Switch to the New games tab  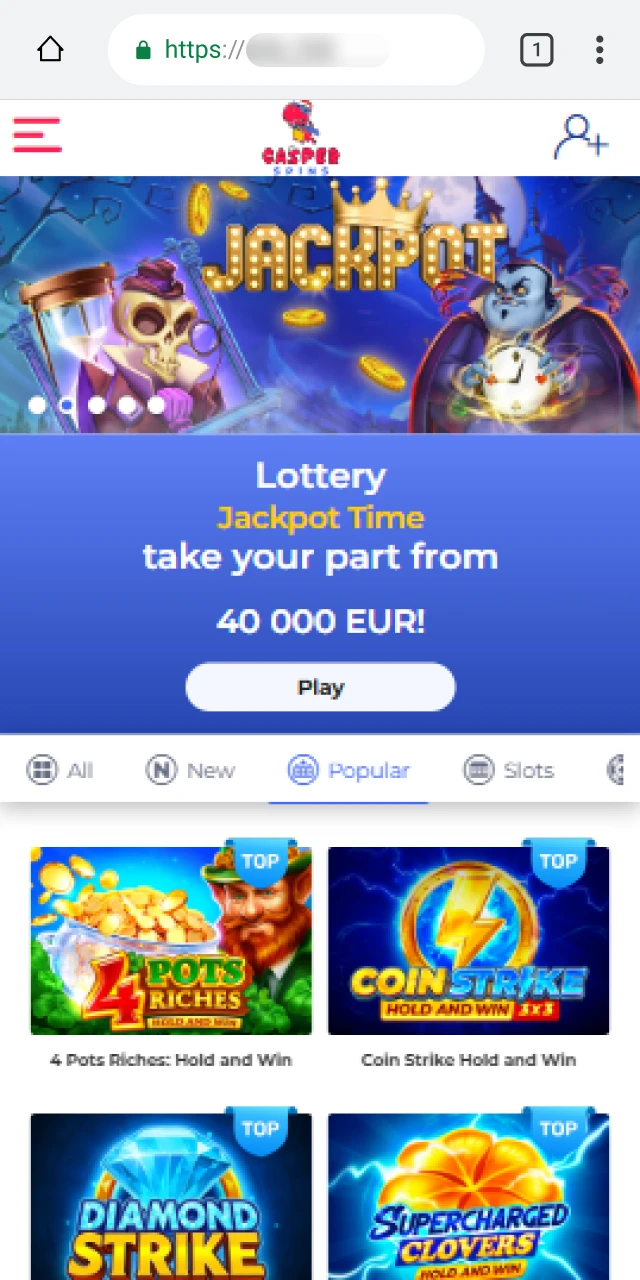190,770
